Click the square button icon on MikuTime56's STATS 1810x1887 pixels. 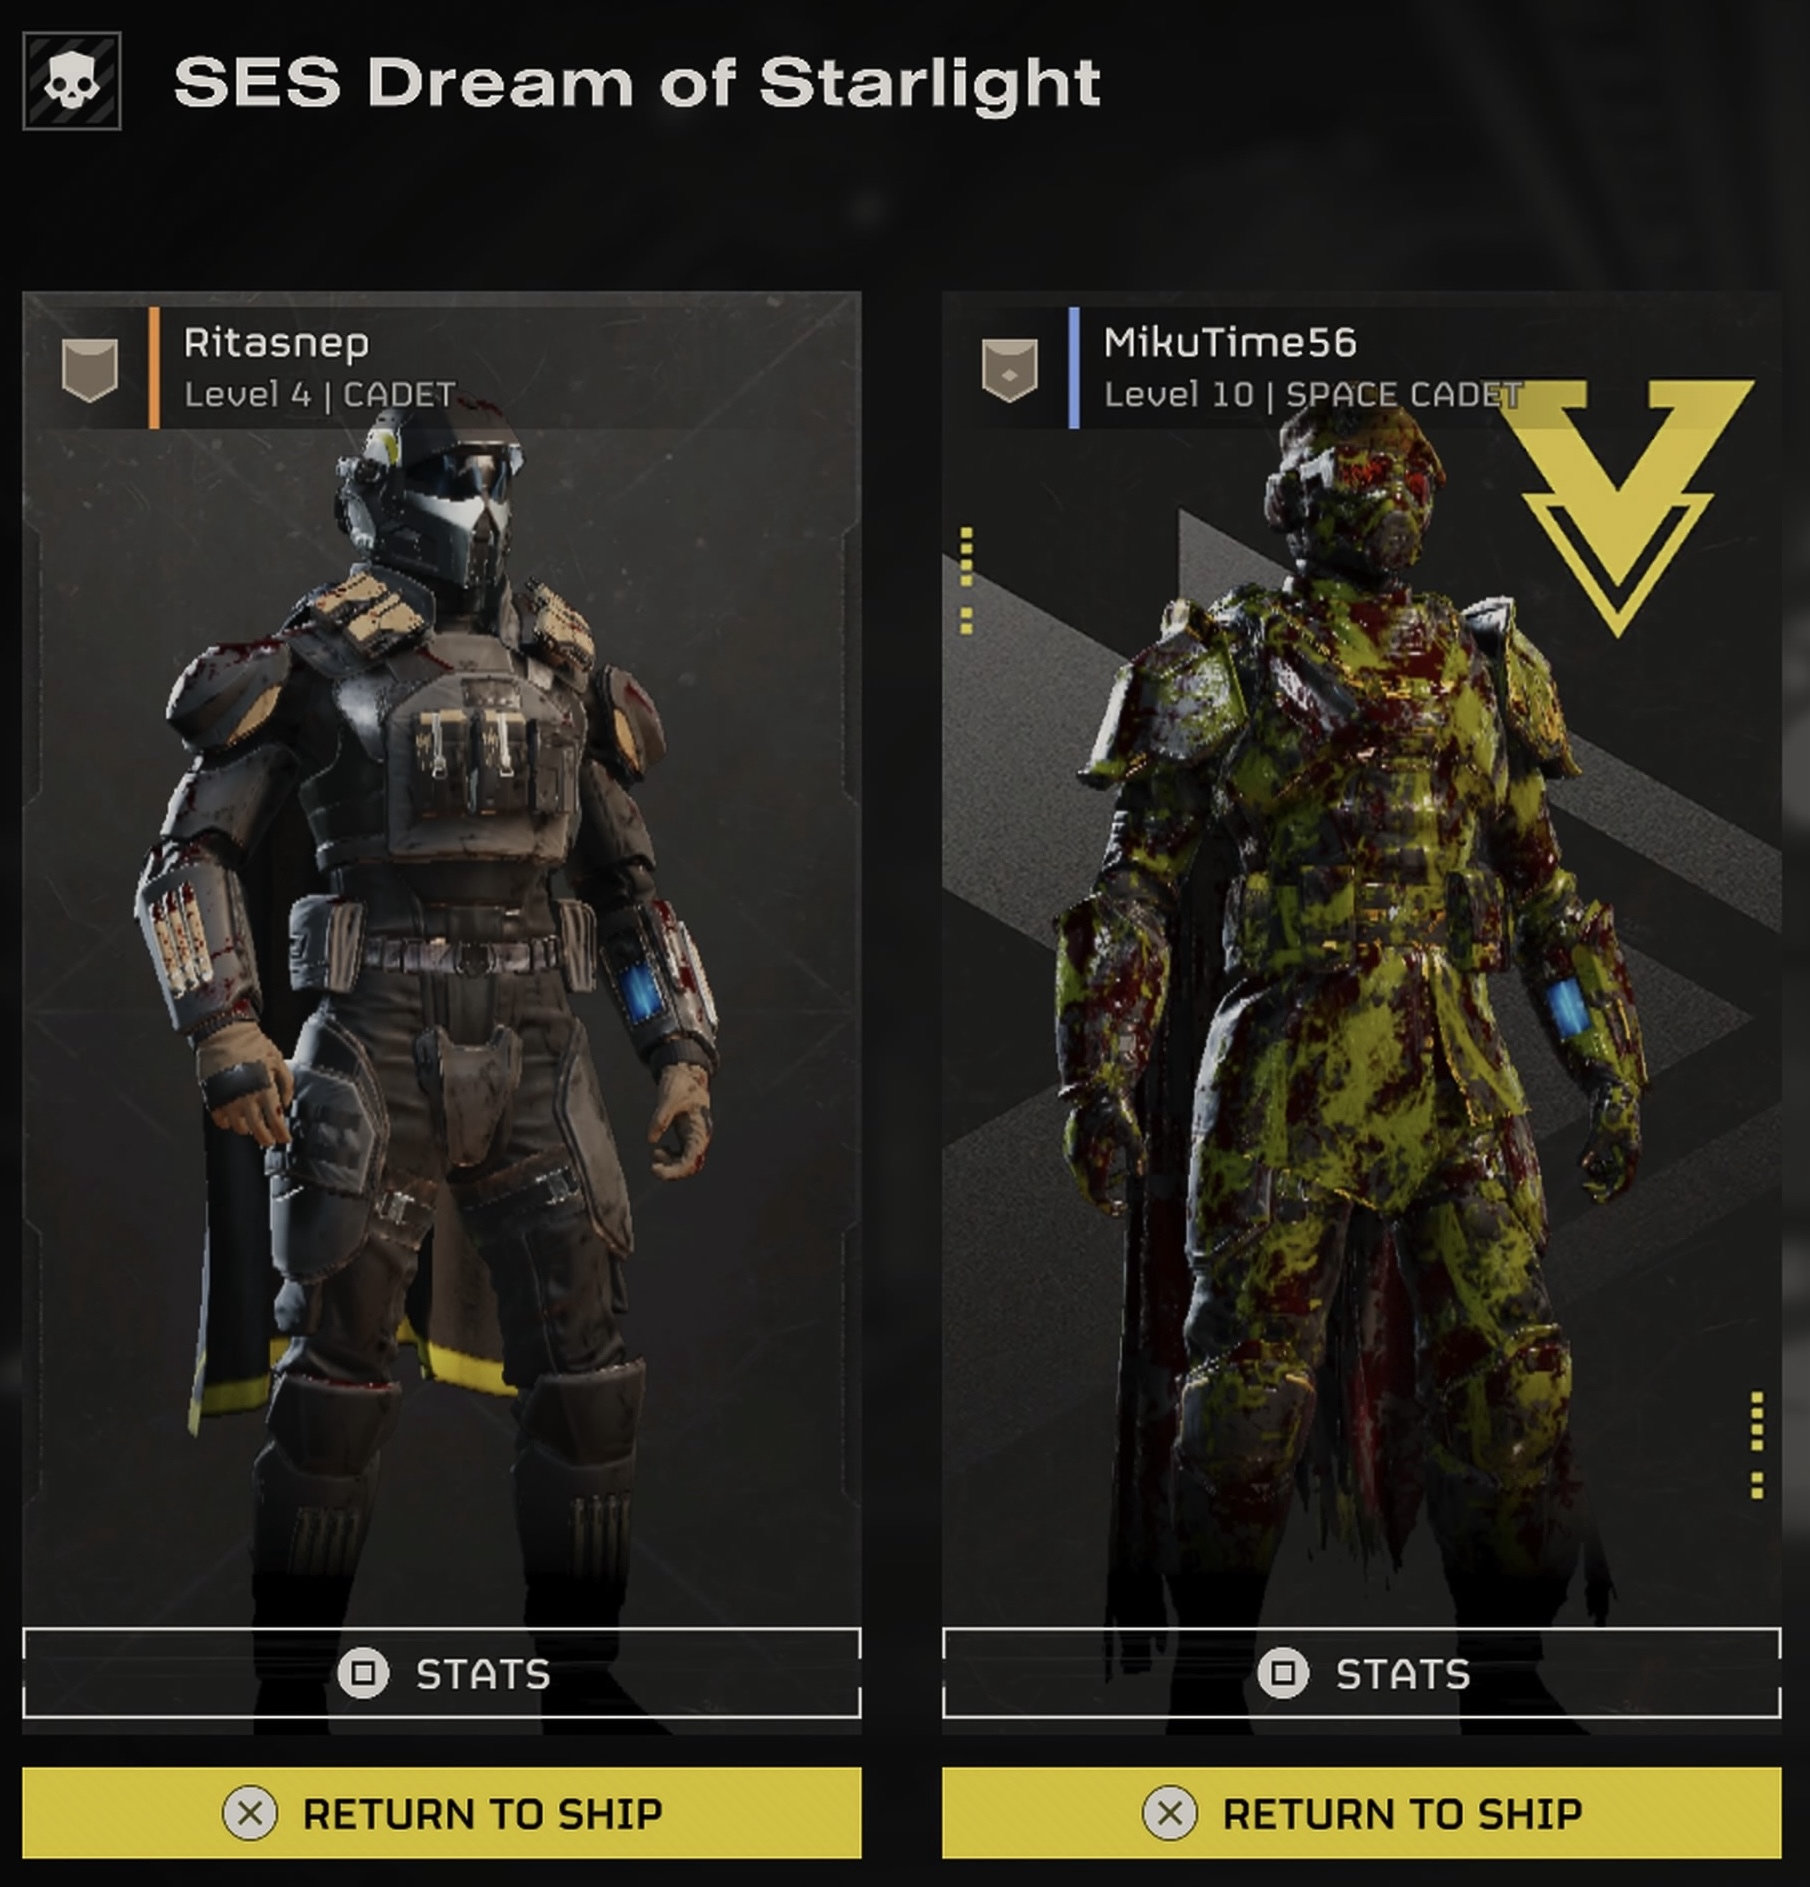click(x=1283, y=1673)
